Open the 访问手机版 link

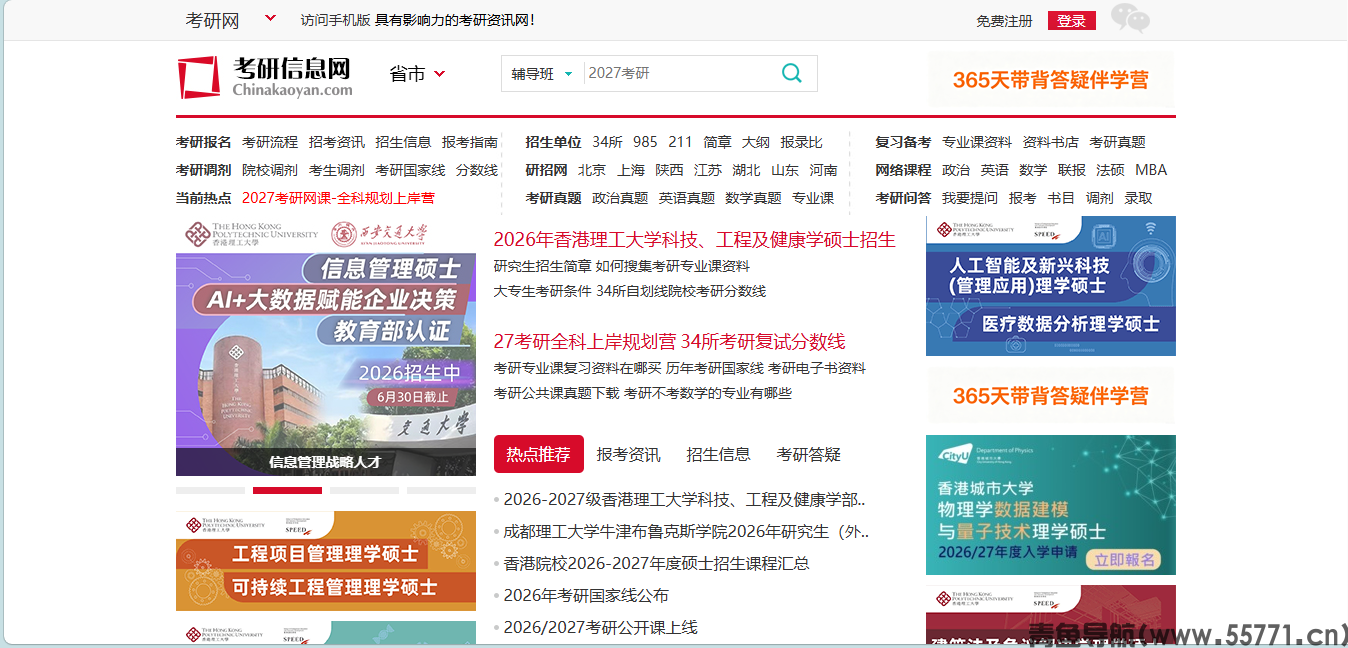tap(335, 20)
